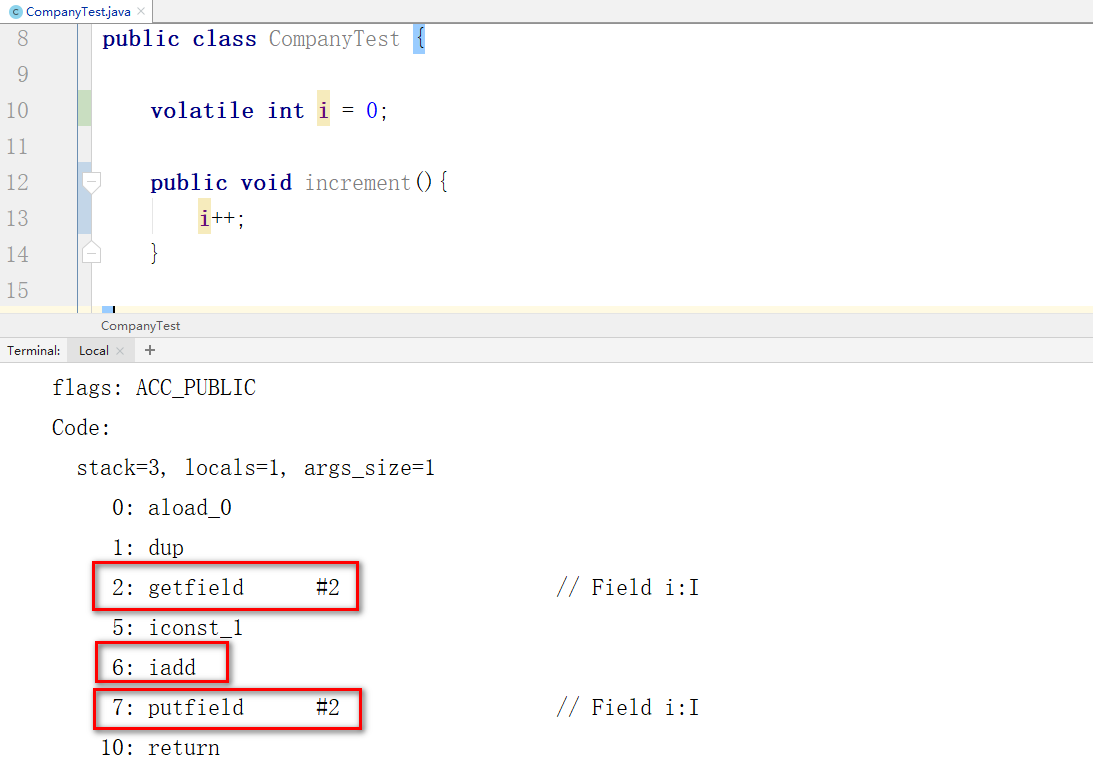
Task: Click the Terminal: panel label
Action: pos(33,351)
